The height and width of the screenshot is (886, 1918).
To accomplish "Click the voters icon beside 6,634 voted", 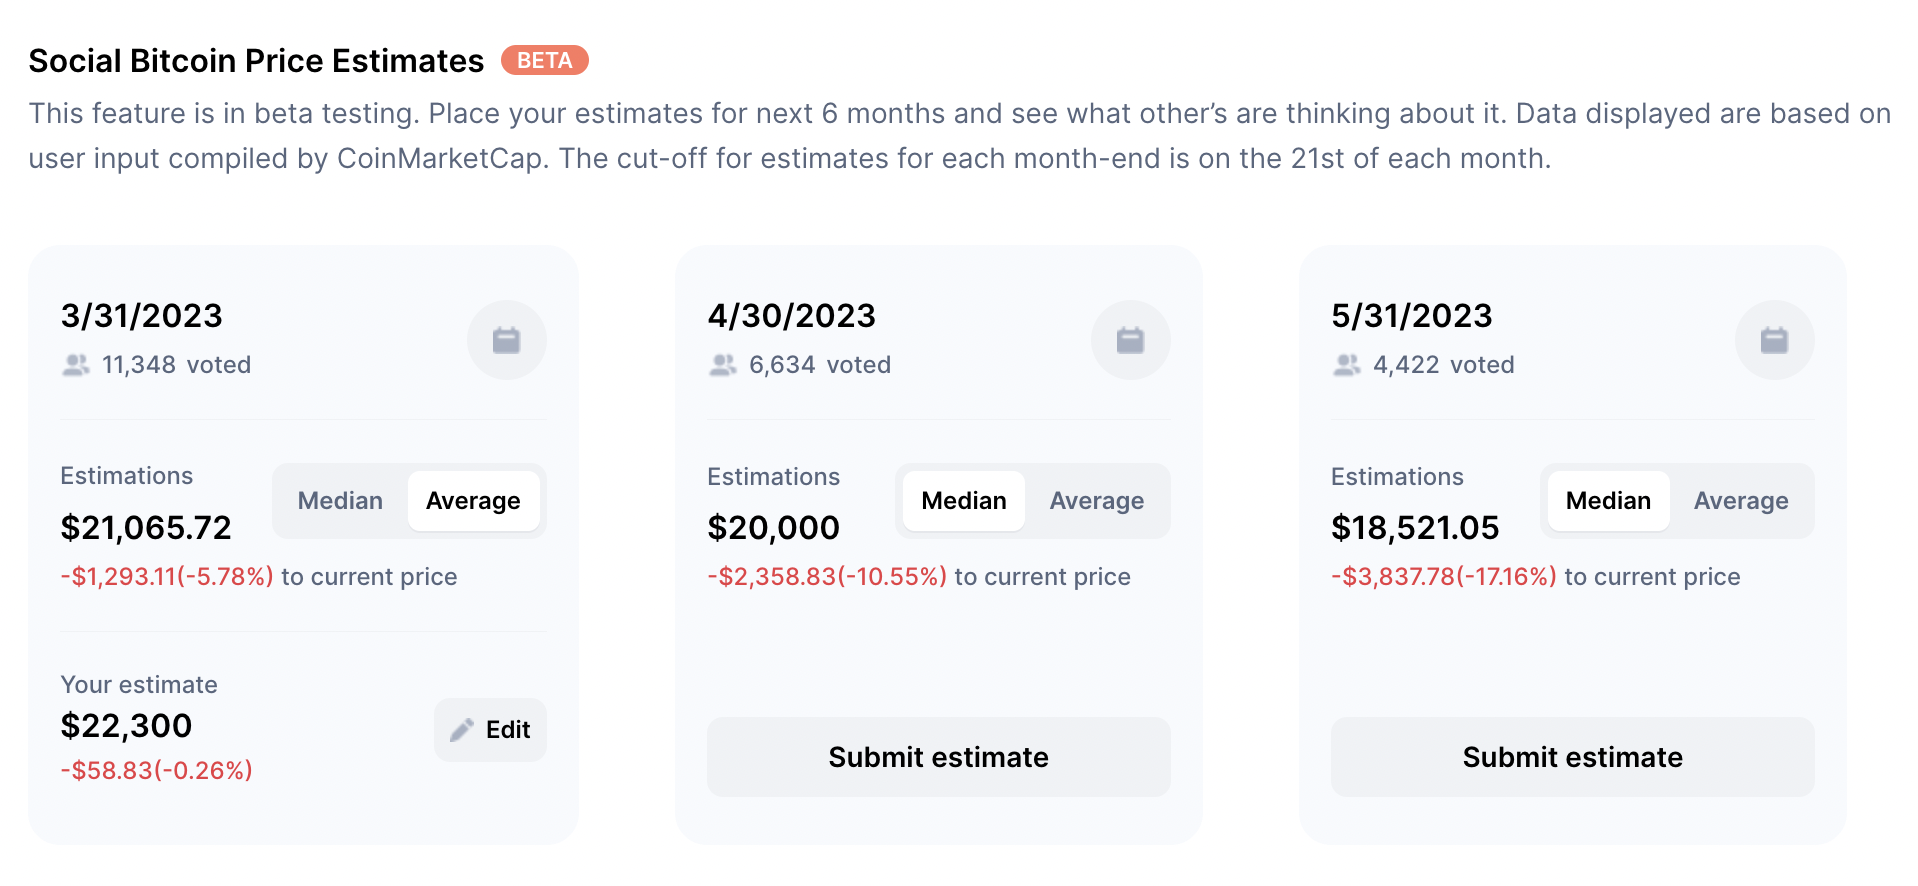I will pyautogui.click(x=723, y=365).
